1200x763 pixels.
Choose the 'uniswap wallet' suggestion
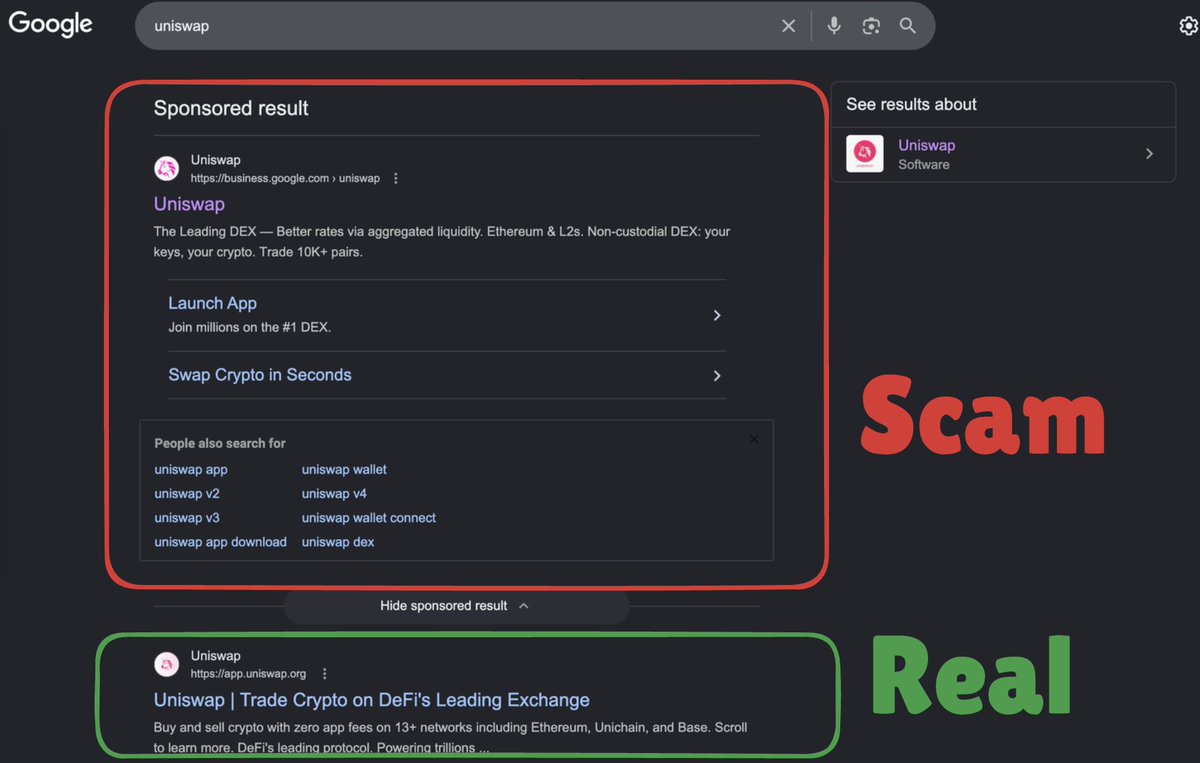(x=344, y=469)
